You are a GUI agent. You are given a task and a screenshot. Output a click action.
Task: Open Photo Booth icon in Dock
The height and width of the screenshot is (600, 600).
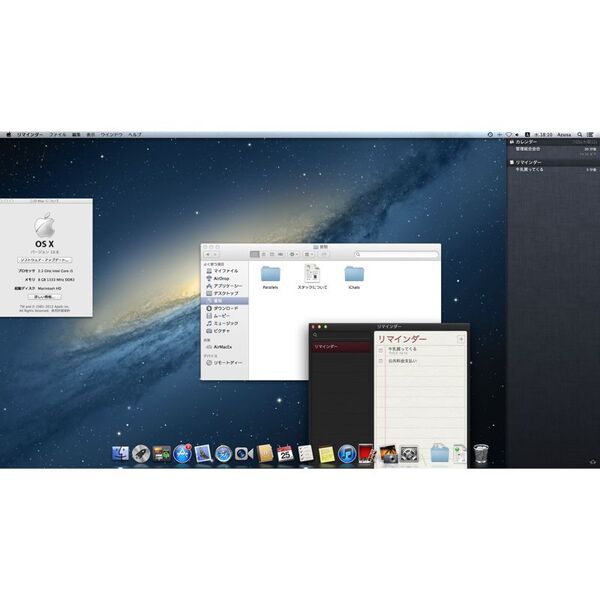pyautogui.click(x=366, y=454)
